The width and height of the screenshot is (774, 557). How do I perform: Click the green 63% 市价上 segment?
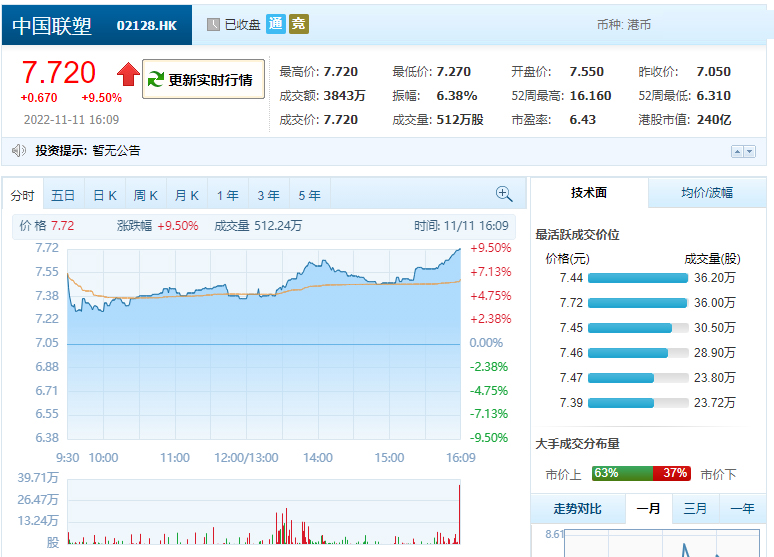tap(622, 473)
